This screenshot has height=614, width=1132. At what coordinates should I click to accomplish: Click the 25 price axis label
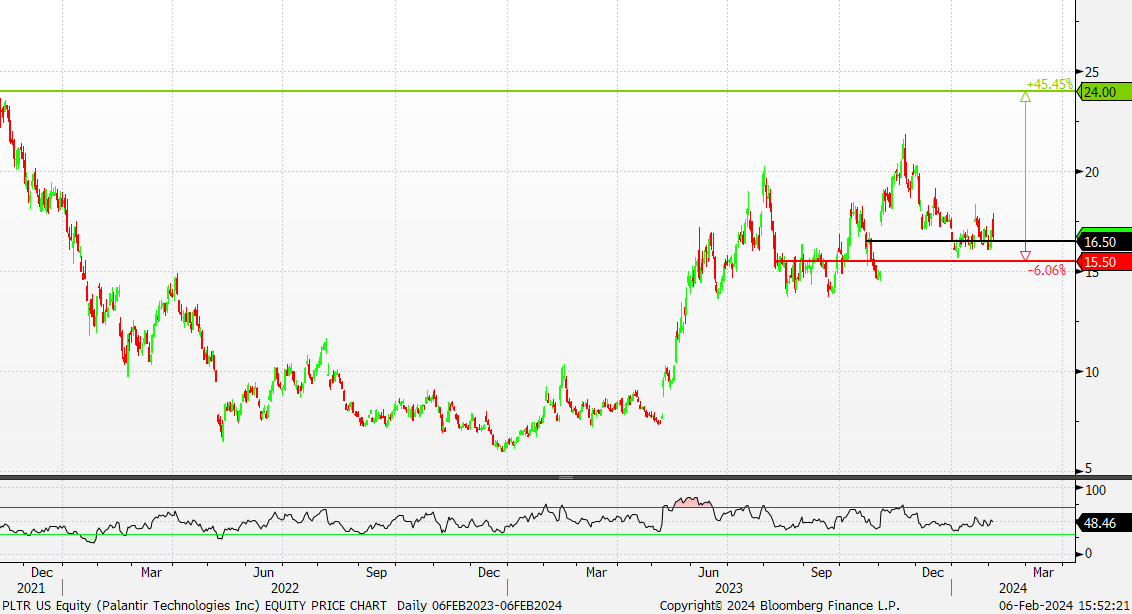pyautogui.click(x=1092, y=72)
